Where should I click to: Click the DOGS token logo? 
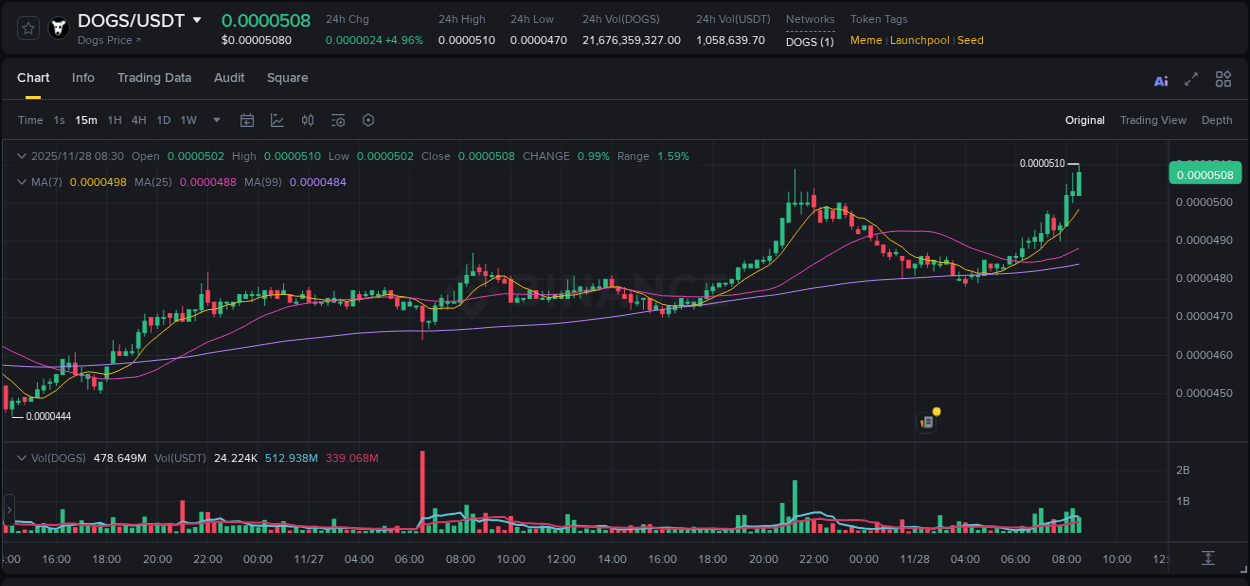(60, 27)
